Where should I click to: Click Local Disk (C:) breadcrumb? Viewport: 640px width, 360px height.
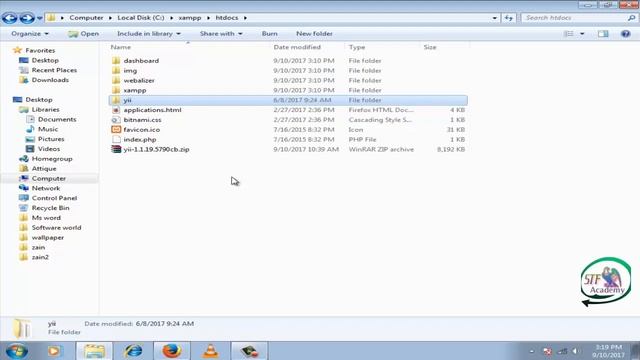coord(141,18)
